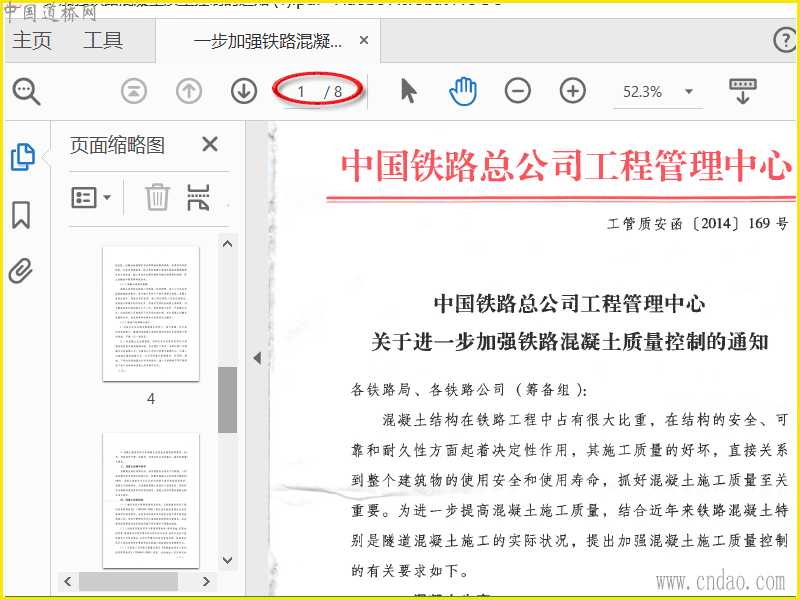Click the thumbnail vertical scrollbar handle

(x=228, y=400)
